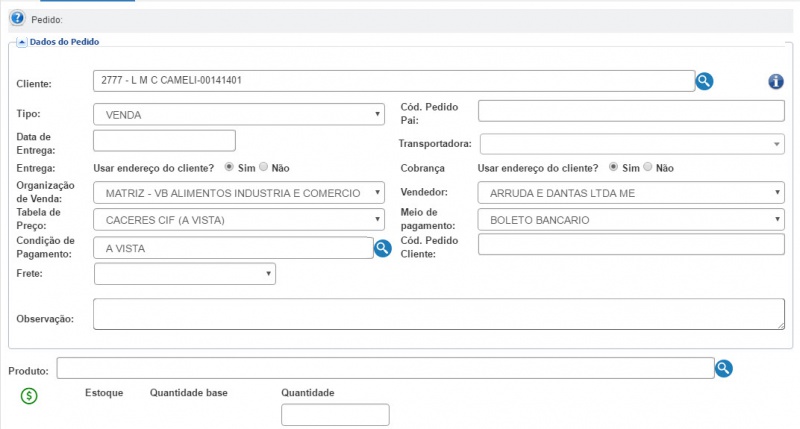Click the Dados do Pedido heading
The width and height of the screenshot is (800, 429).
(64, 42)
